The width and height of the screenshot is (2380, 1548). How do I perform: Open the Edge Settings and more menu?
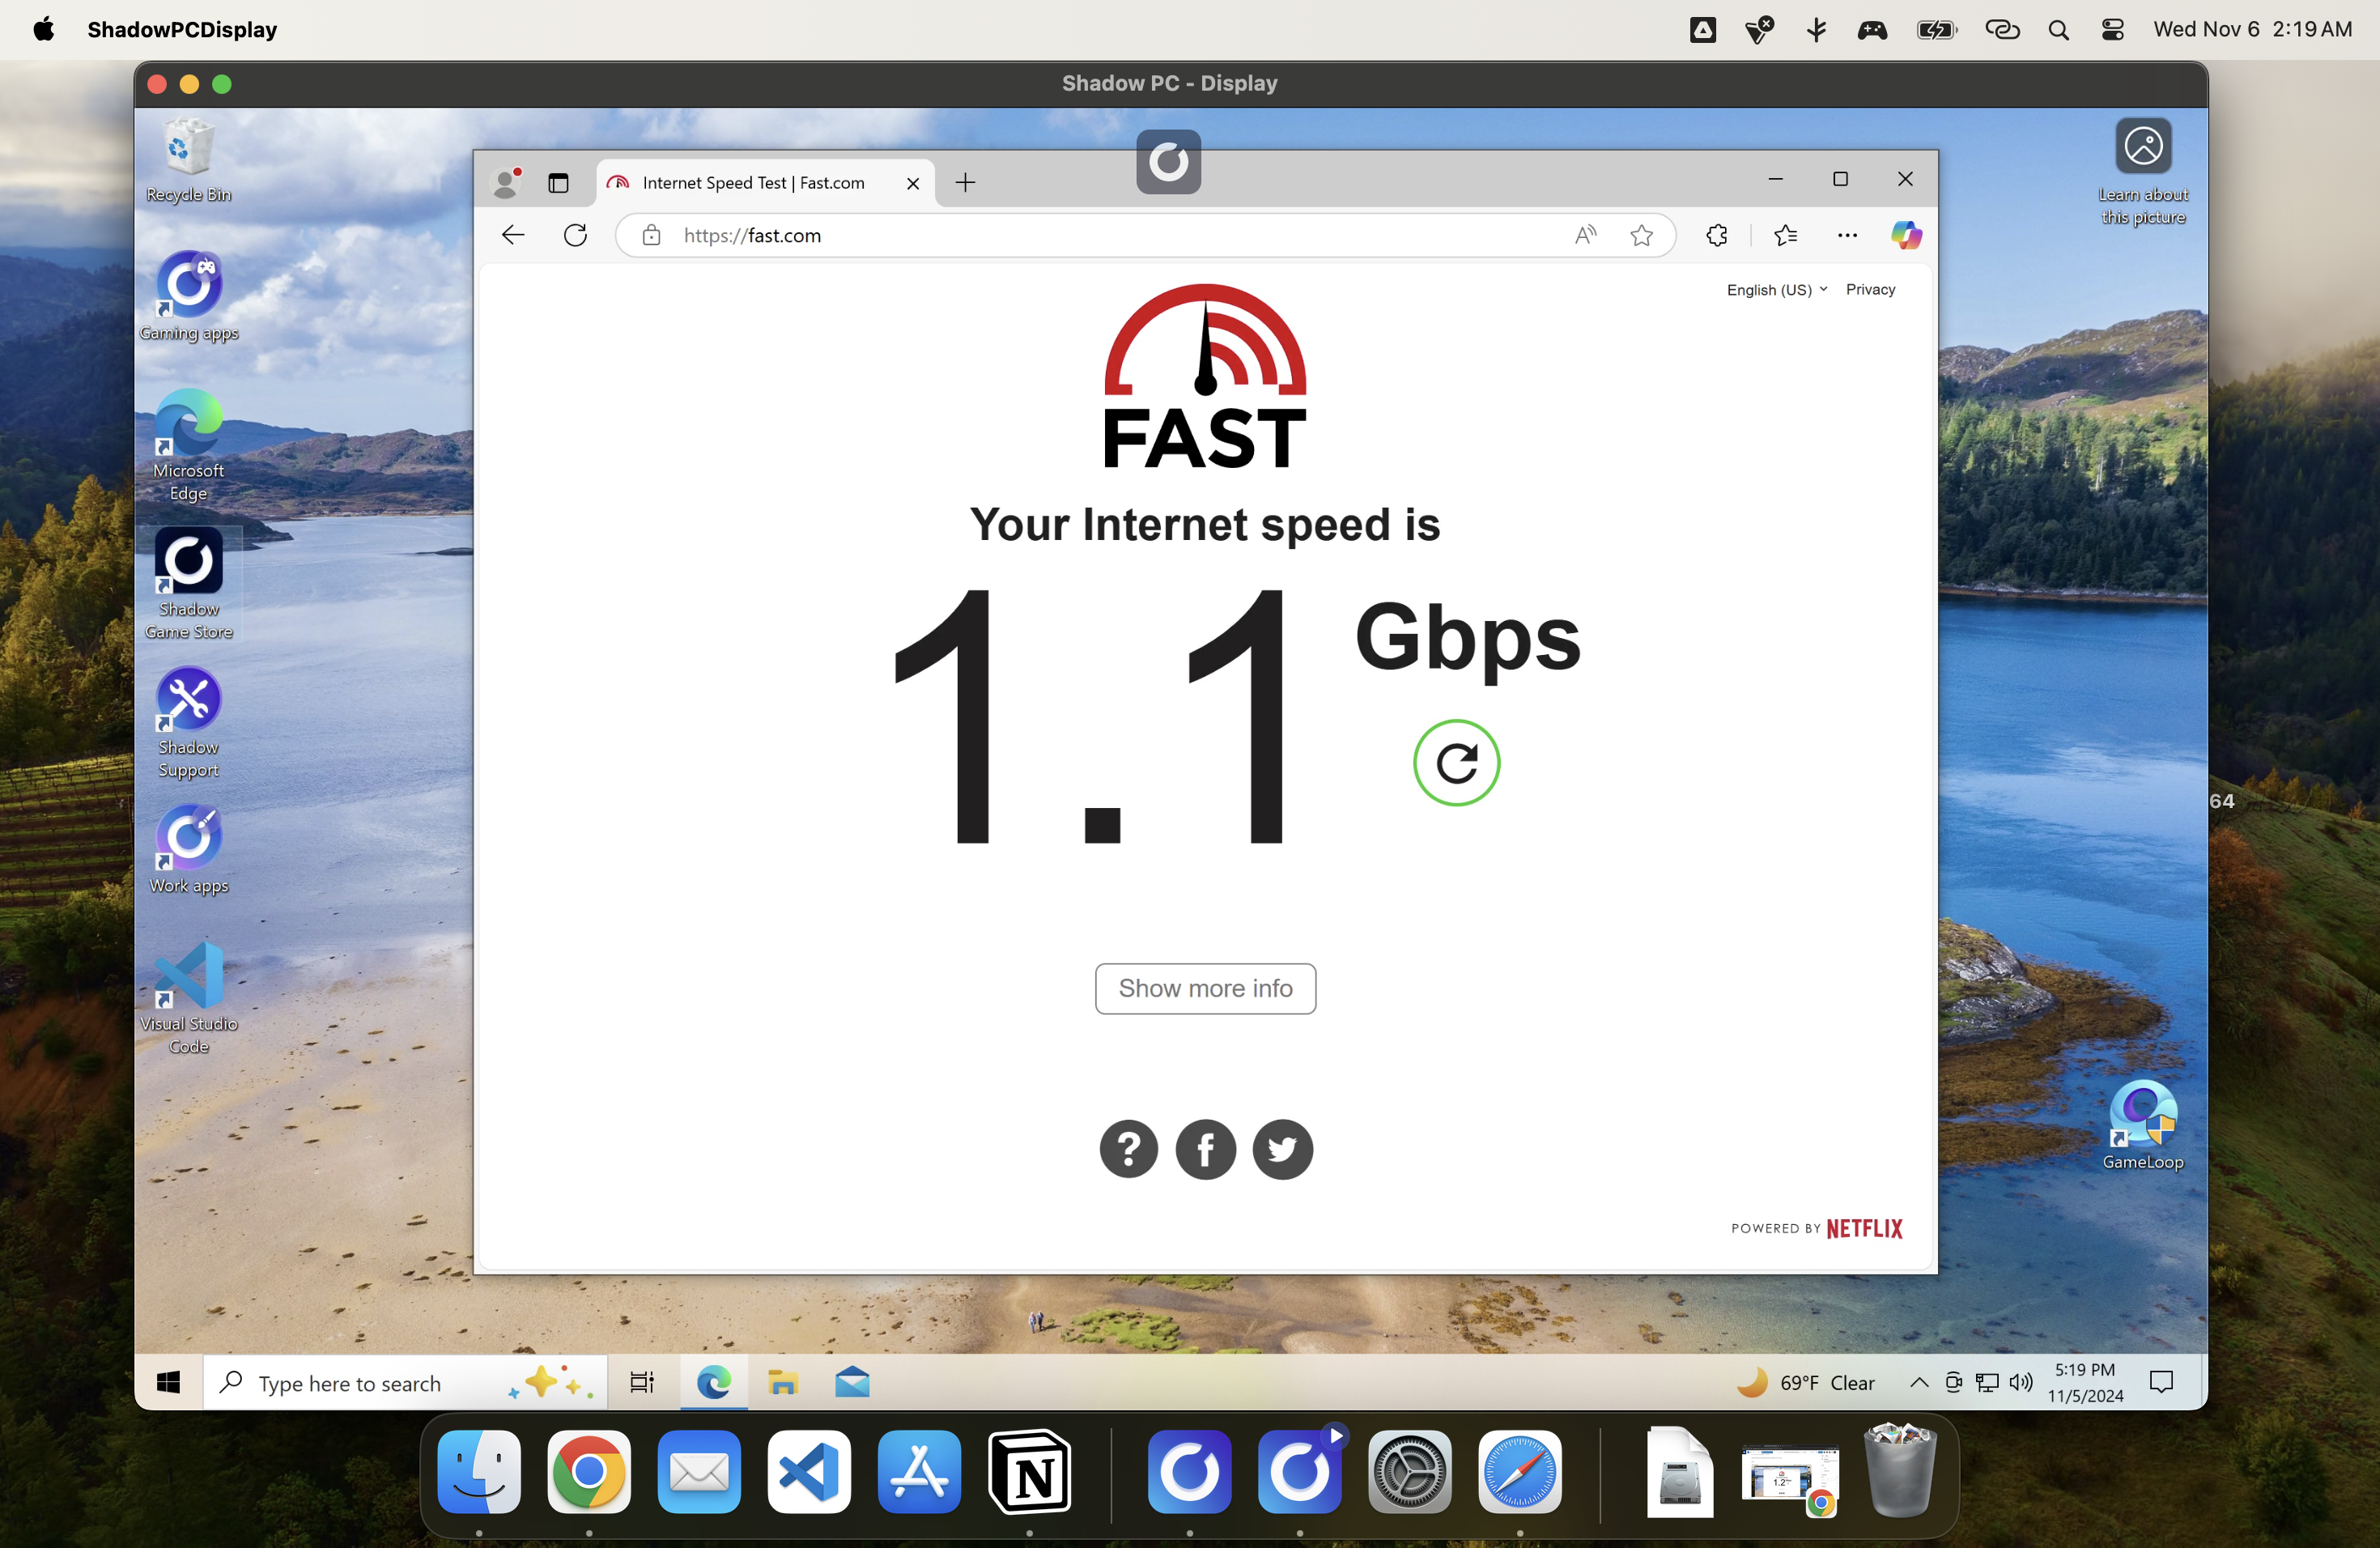point(1847,235)
